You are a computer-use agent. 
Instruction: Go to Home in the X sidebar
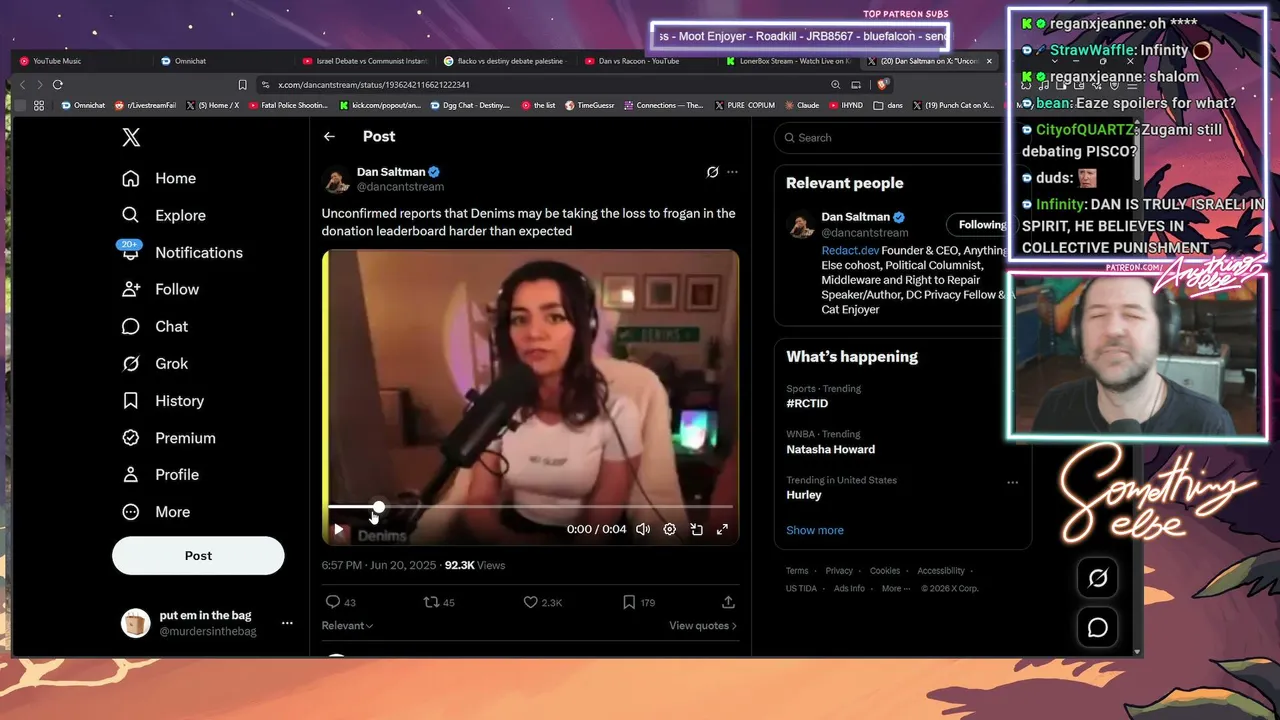(159, 178)
